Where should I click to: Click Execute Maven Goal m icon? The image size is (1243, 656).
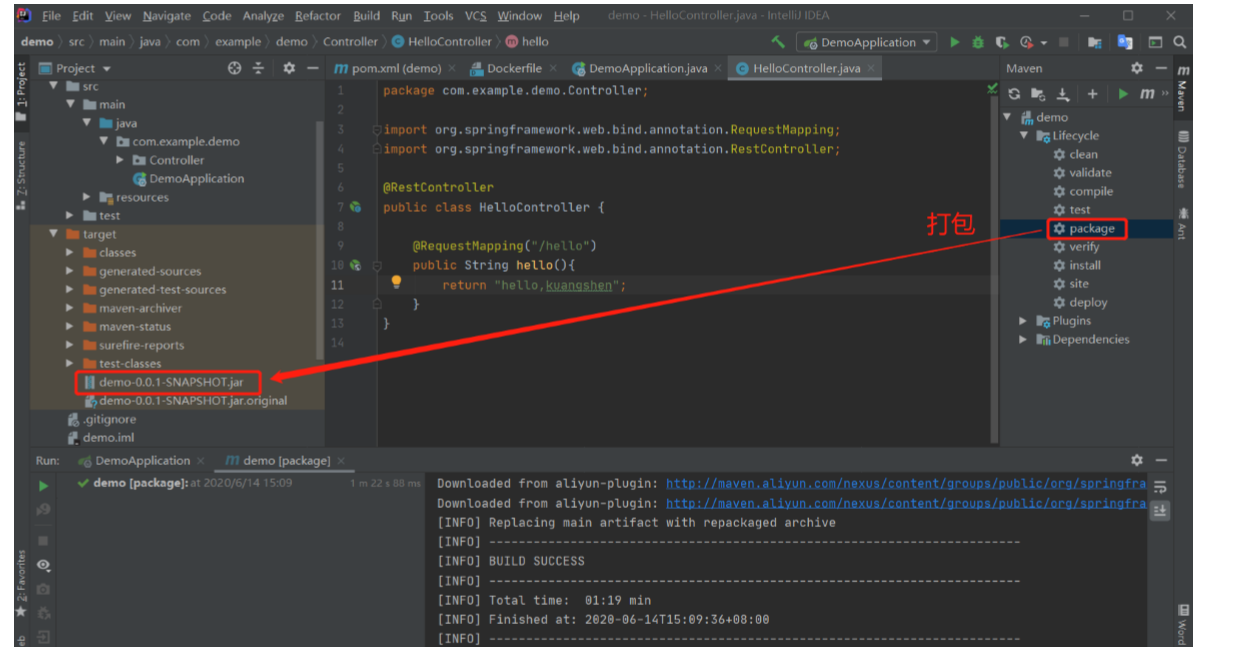pyautogui.click(x=1147, y=94)
